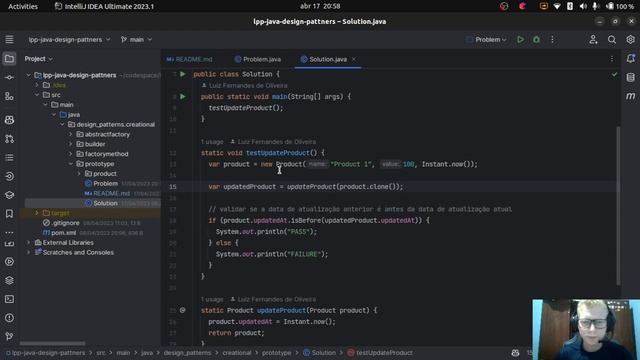Click the inspection green checkmark
The image size is (640, 360).
(x=614, y=74)
